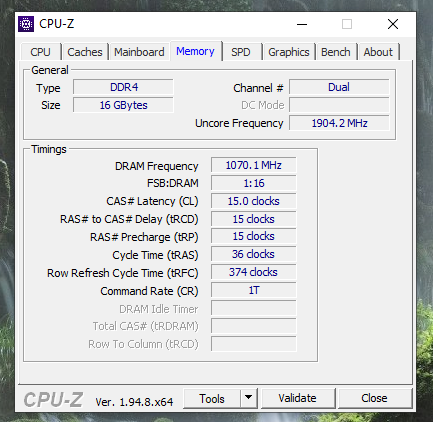The width and height of the screenshot is (433, 422).
Task: Go to the SPD tab
Action: [241, 52]
